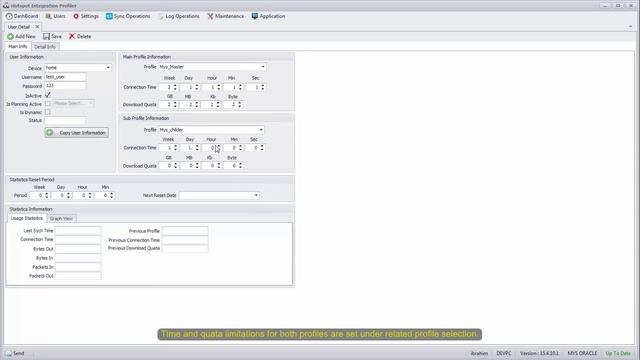640x360 pixels.
Task: Click the Up To Date status text
Action: click(618, 353)
